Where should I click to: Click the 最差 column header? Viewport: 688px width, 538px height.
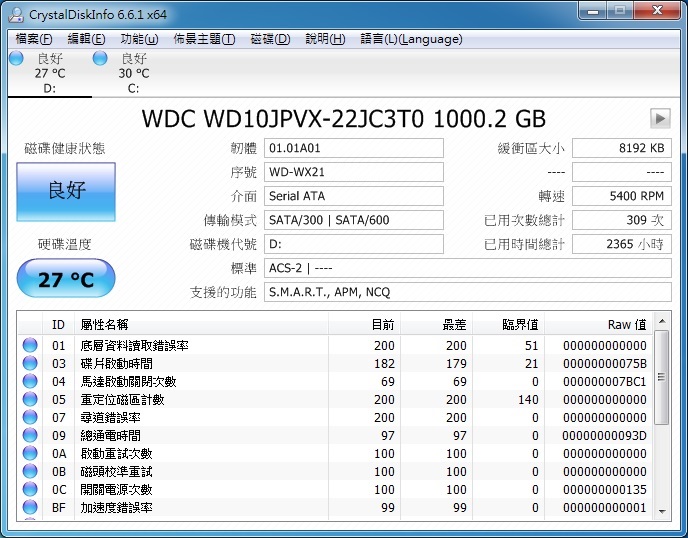(437, 324)
